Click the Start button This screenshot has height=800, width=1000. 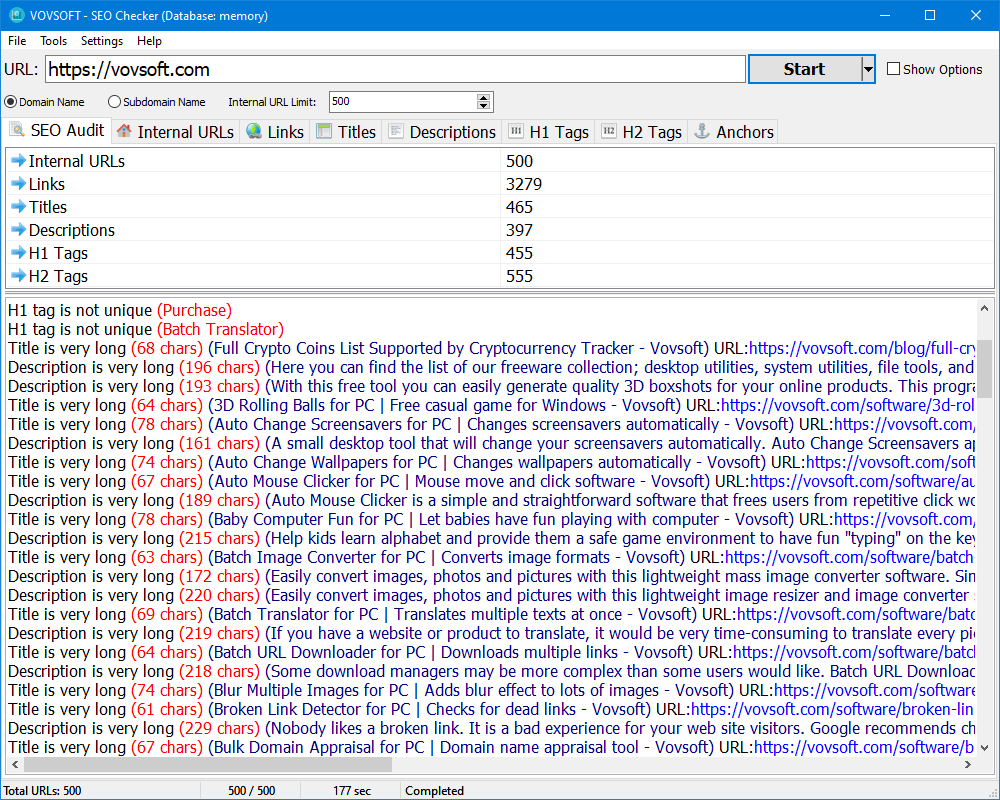coord(804,69)
